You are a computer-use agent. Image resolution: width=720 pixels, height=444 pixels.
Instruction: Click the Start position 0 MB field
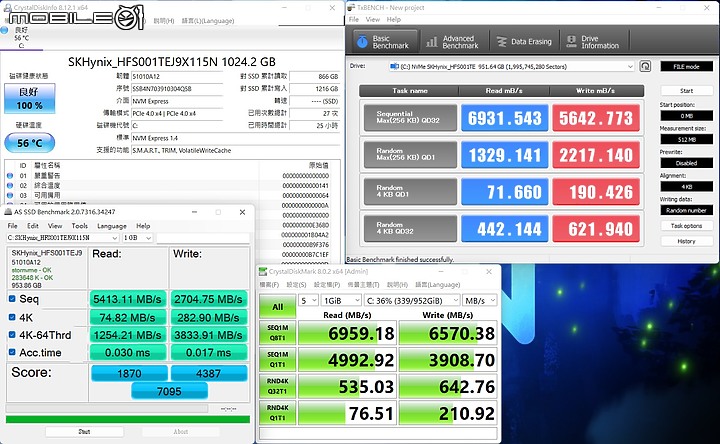coord(686,116)
